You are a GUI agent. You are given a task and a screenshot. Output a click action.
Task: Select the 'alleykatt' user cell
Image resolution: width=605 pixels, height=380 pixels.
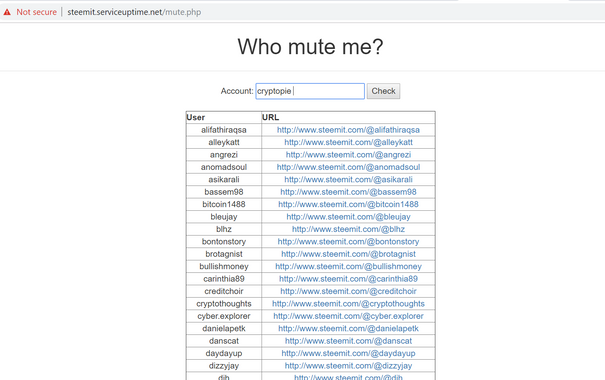point(224,142)
